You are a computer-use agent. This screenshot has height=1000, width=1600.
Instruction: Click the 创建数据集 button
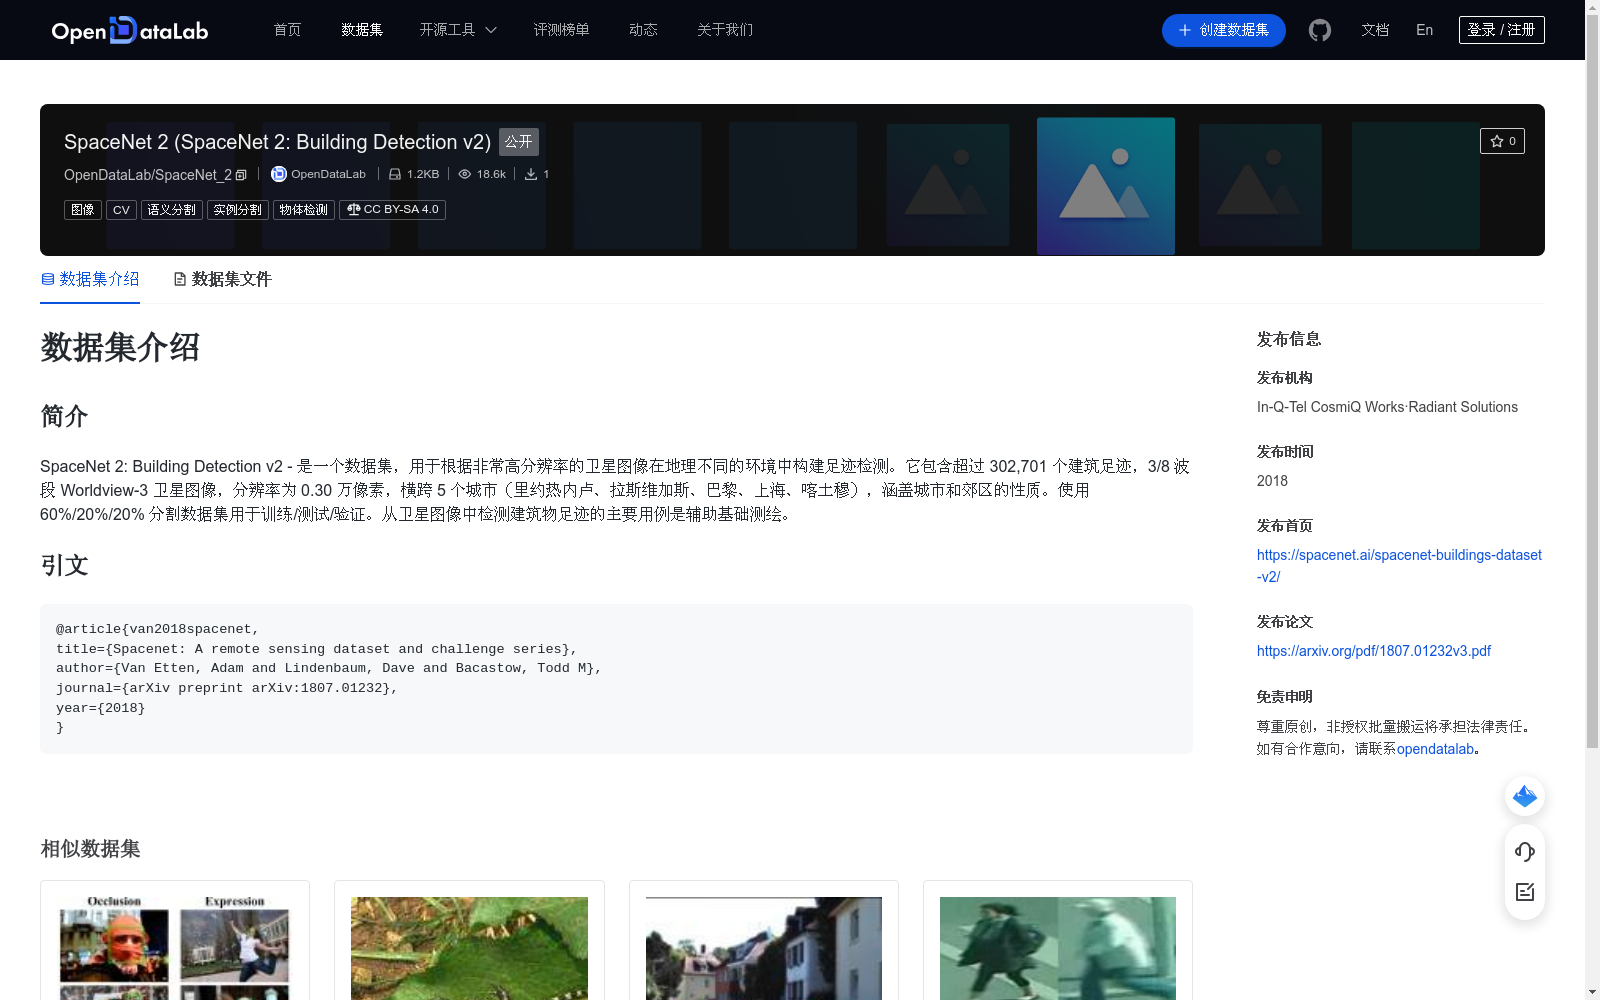pyautogui.click(x=1223, y=30)
